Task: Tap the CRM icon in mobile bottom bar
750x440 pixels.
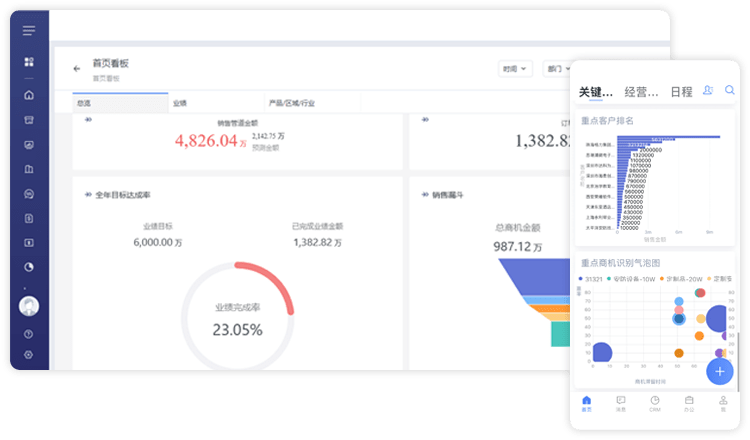Action: pos(655,403)
